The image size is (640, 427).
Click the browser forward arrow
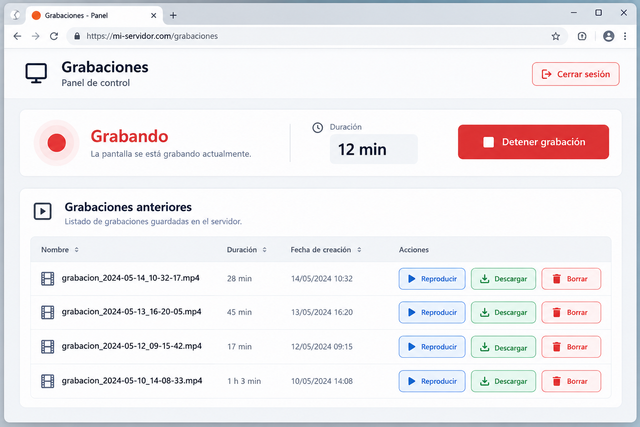coord(36,36)
